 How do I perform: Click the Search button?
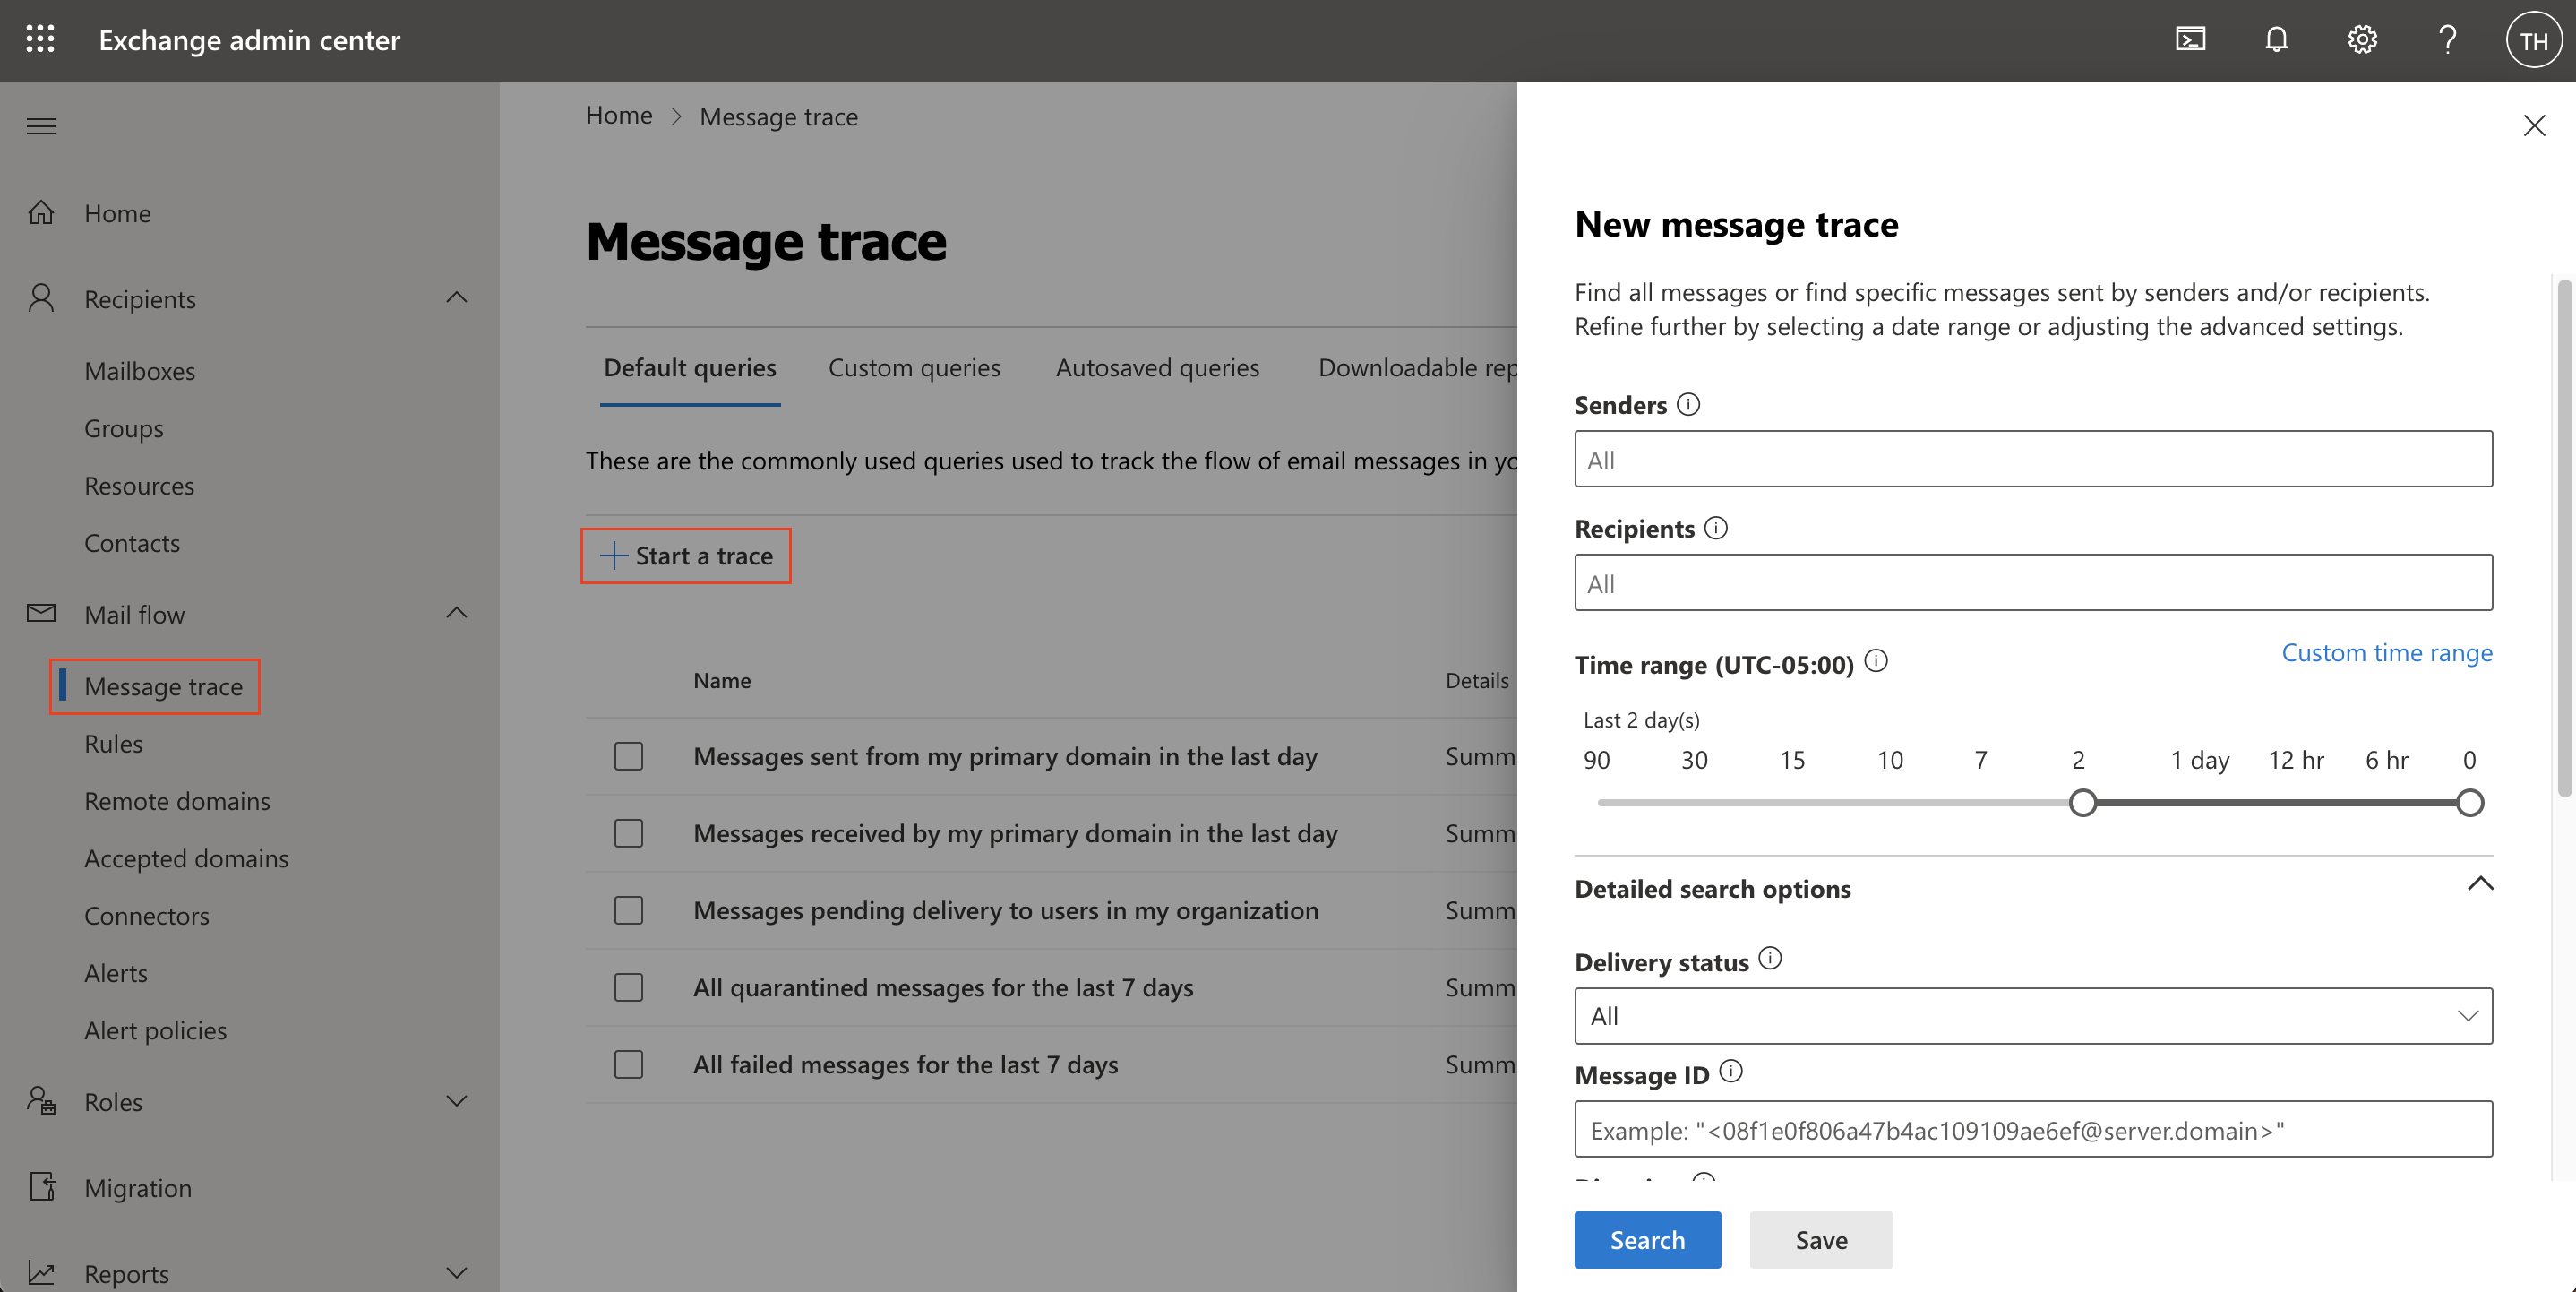[x=1647, y=1240]
